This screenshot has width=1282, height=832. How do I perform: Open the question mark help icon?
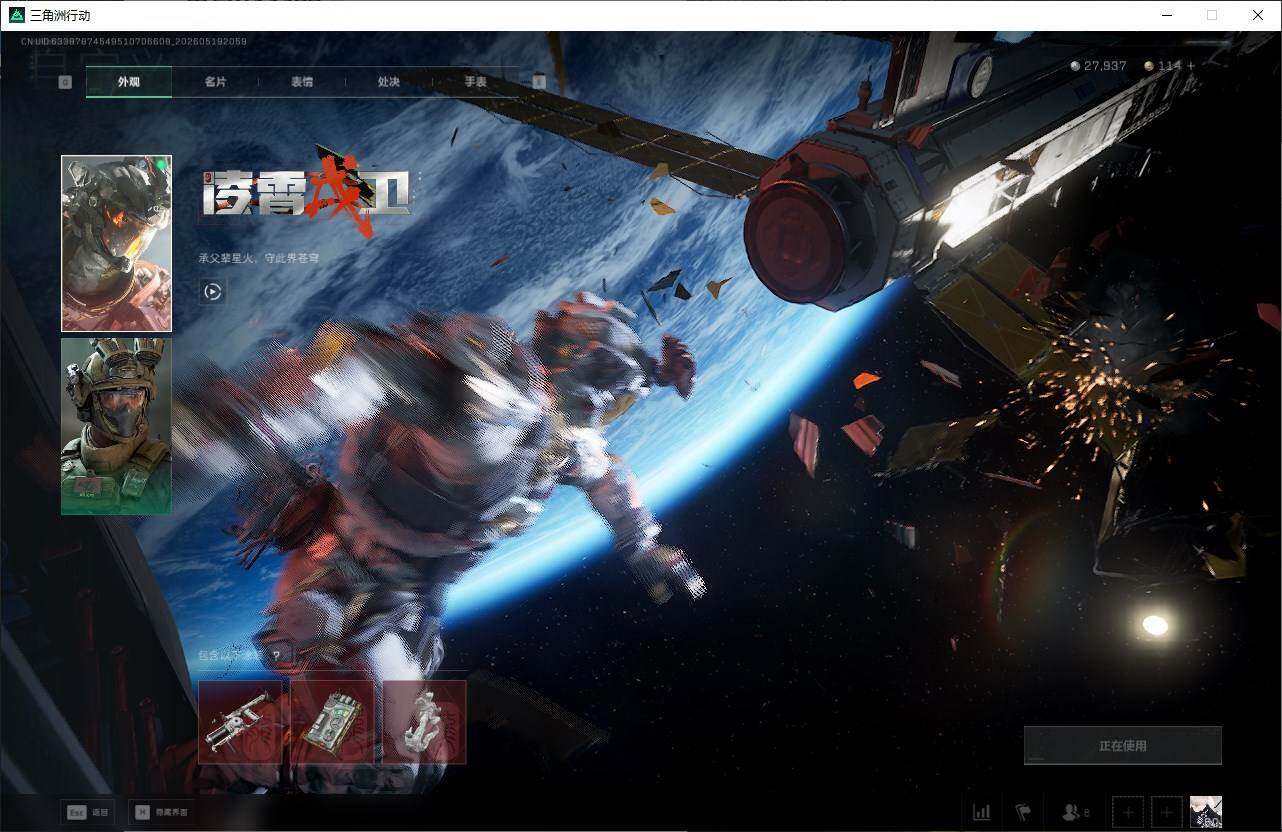pyautogui.click(x=276, y=656)
